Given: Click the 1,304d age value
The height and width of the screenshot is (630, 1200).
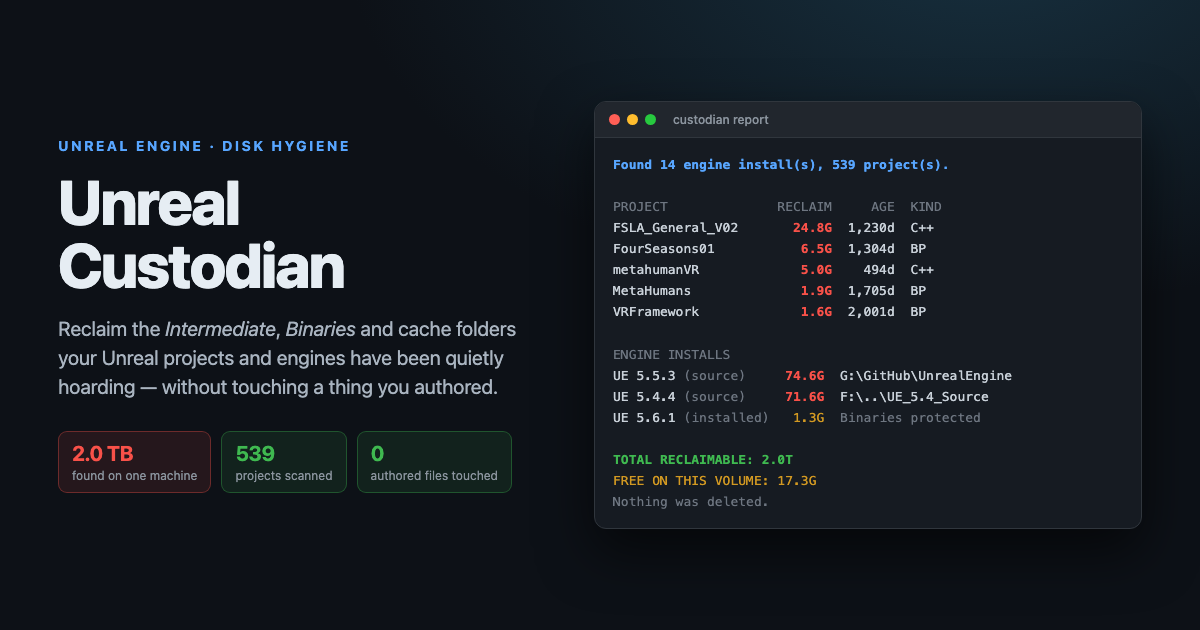Looking at the screenshot, I should 871,249.
